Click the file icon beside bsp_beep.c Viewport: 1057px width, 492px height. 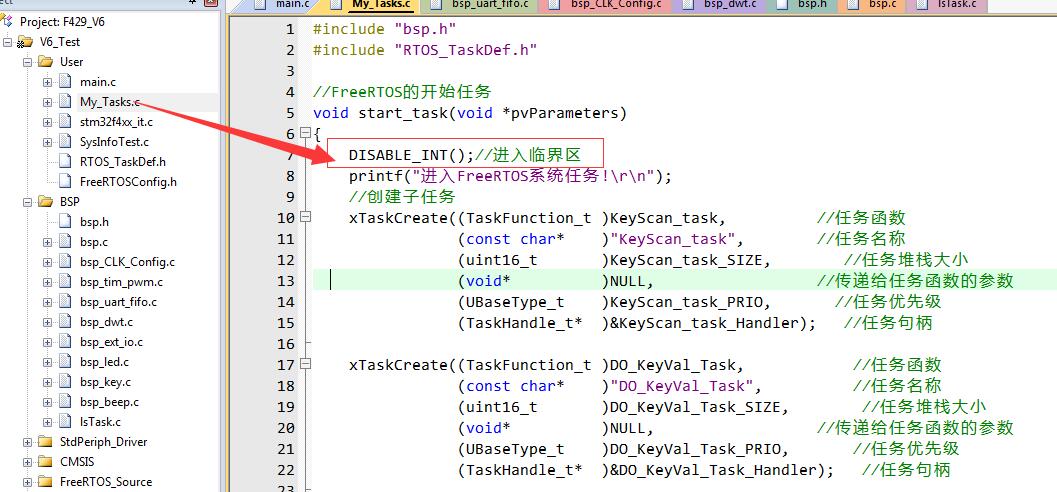[65, 402]
